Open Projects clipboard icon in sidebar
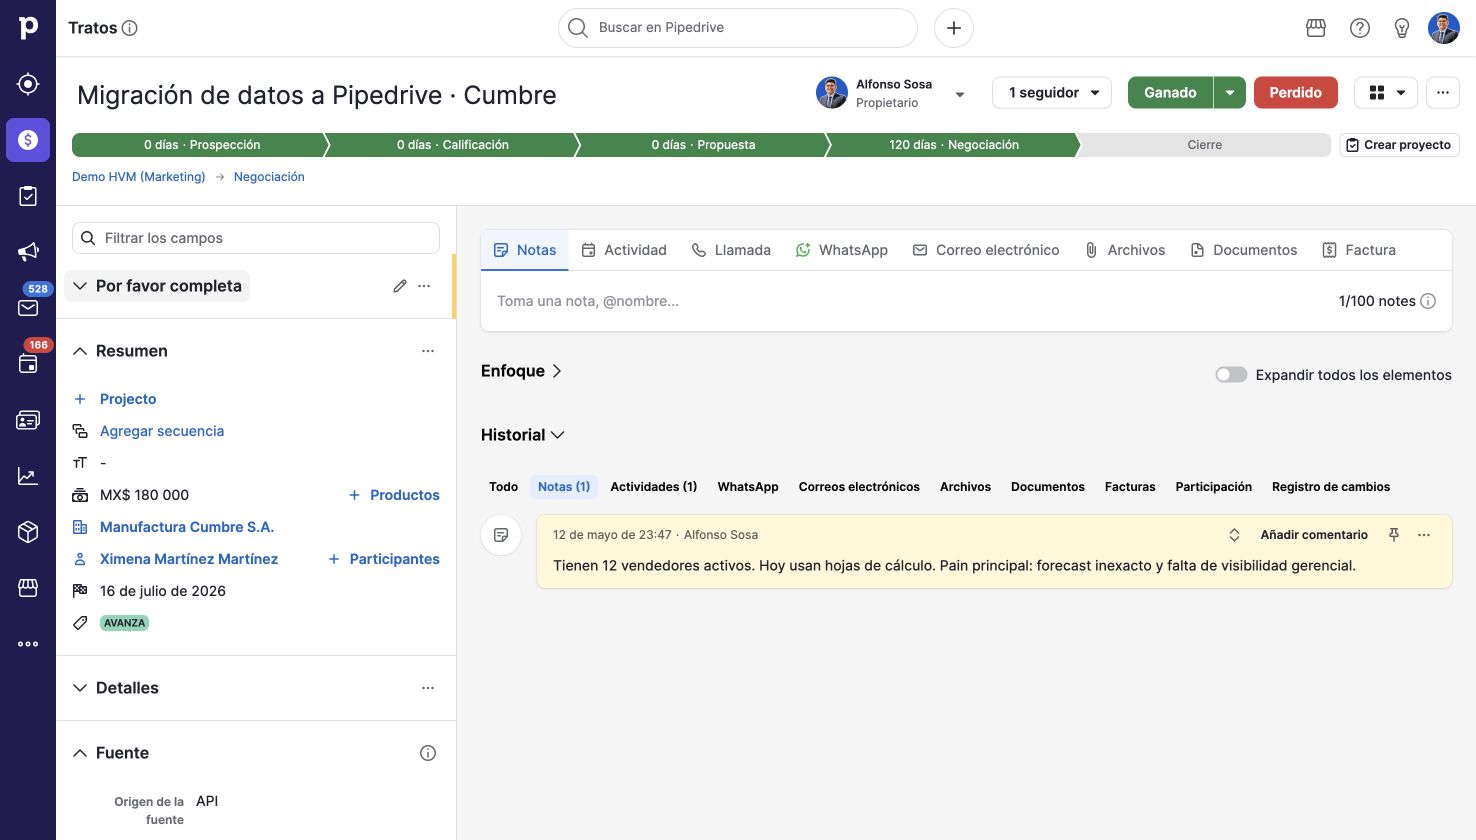 [28, 196]
